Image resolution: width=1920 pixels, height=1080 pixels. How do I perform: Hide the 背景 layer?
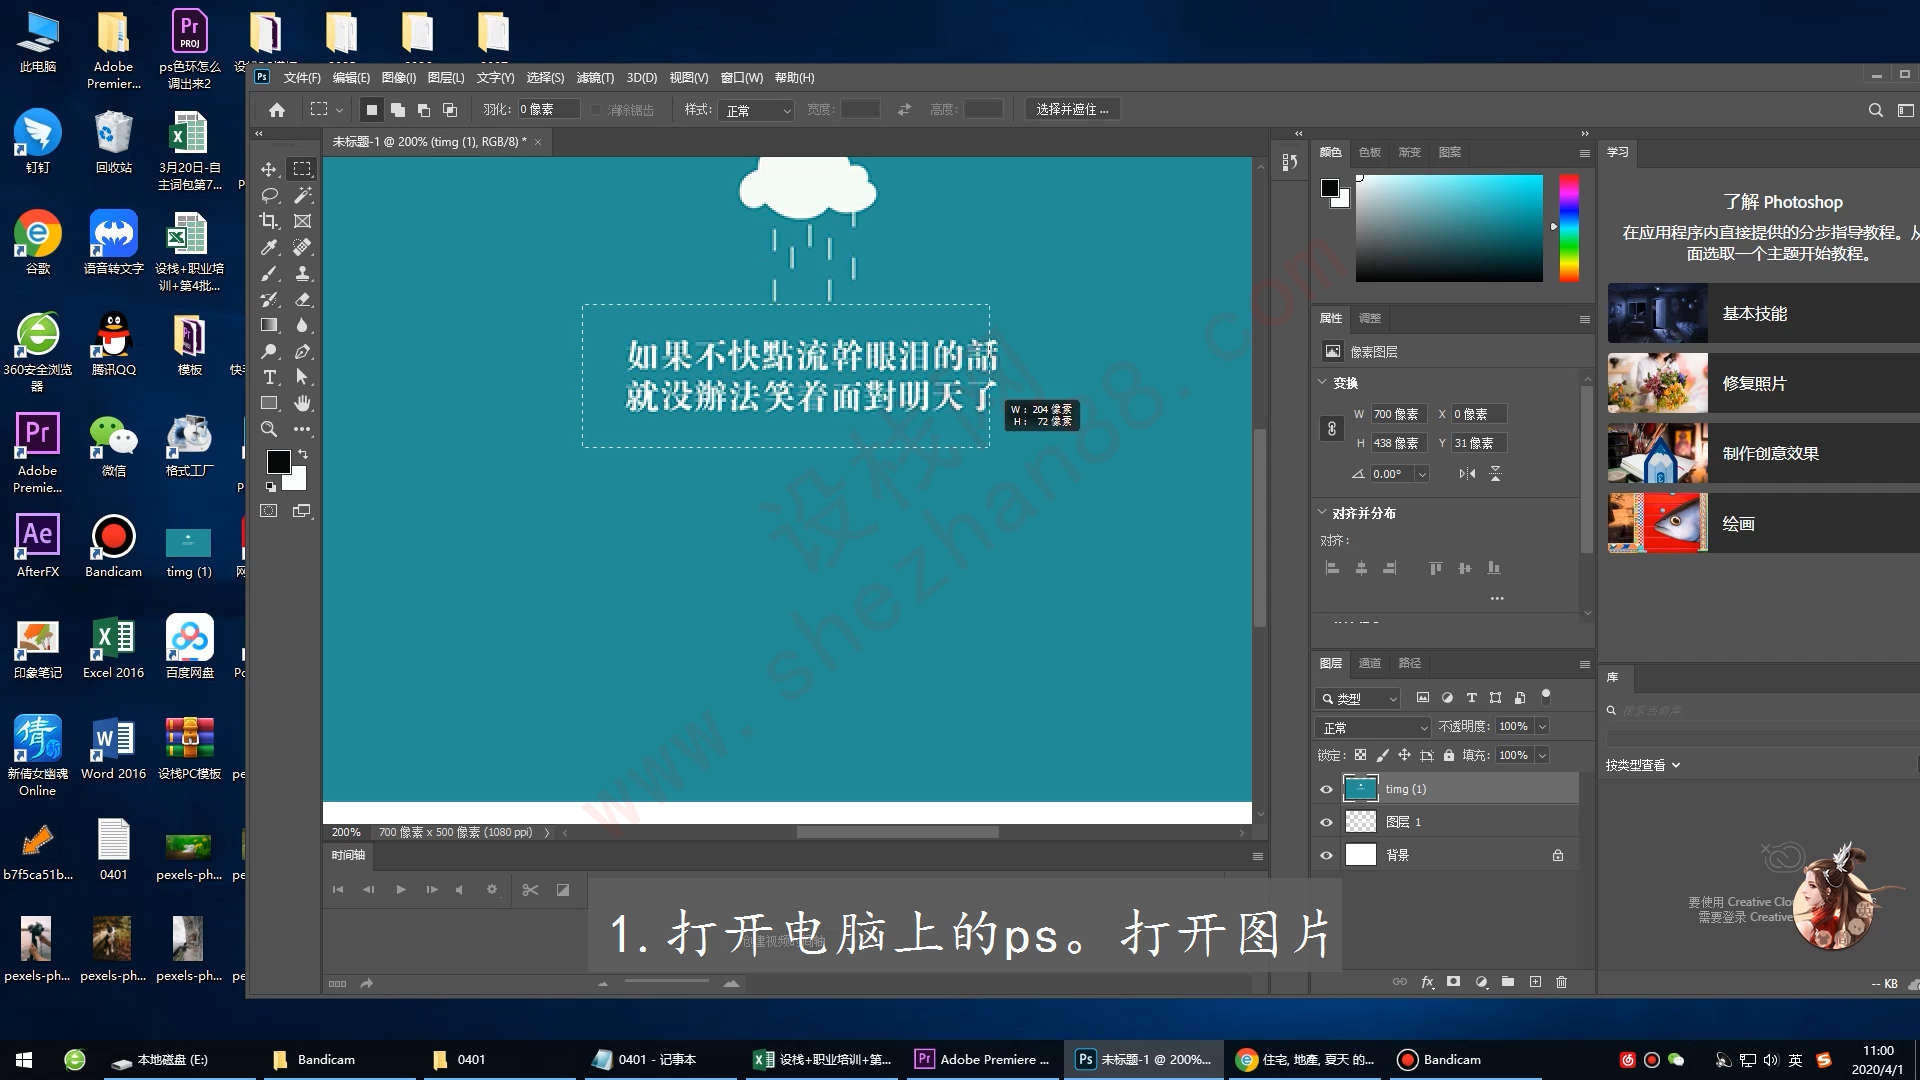point(1327,856)
